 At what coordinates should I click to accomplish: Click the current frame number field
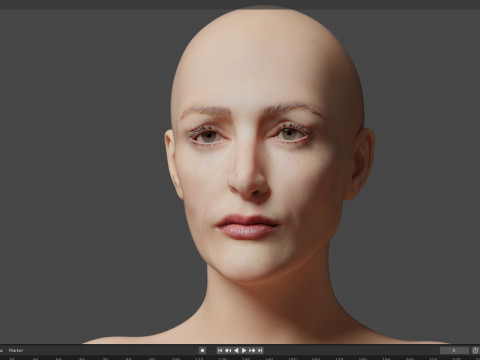pyautogui.click(x=454, y=350)
